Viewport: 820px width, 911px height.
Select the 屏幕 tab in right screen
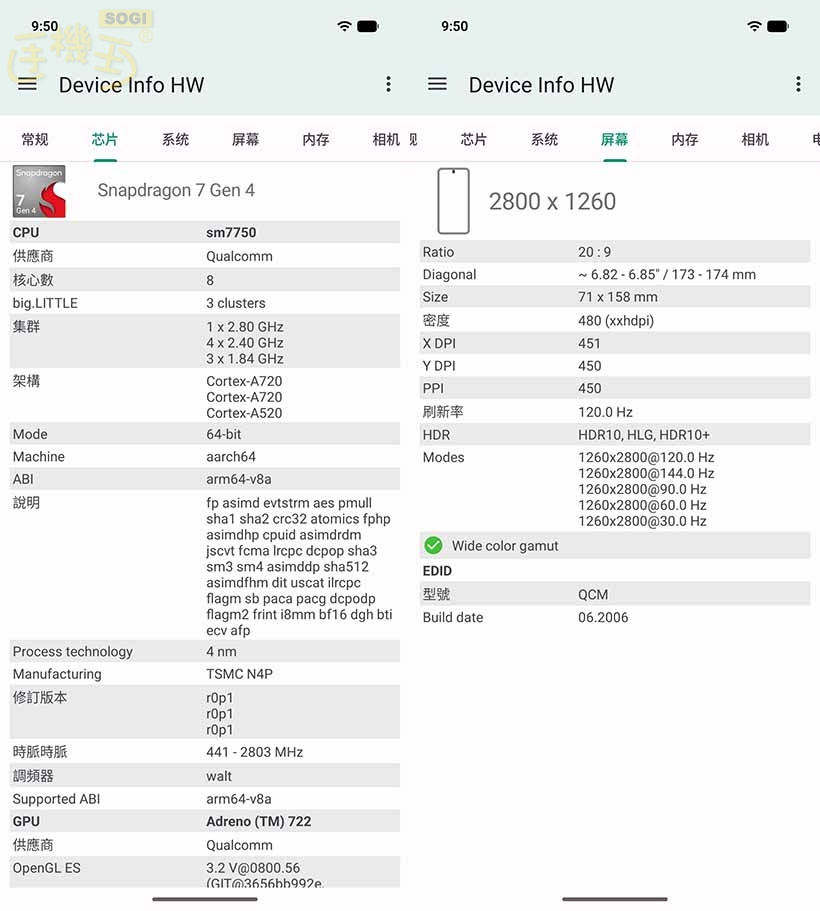tap(614, 139)
